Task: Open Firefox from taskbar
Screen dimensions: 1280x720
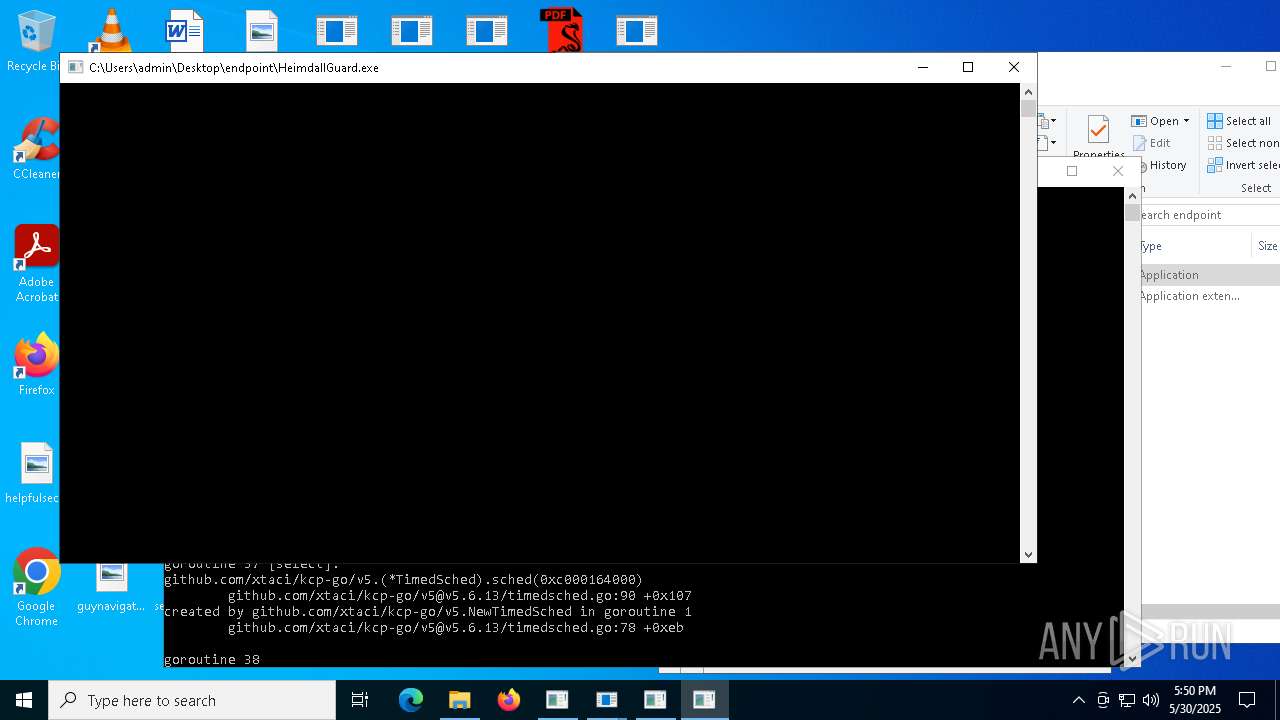Action: [x=509, y=700]
